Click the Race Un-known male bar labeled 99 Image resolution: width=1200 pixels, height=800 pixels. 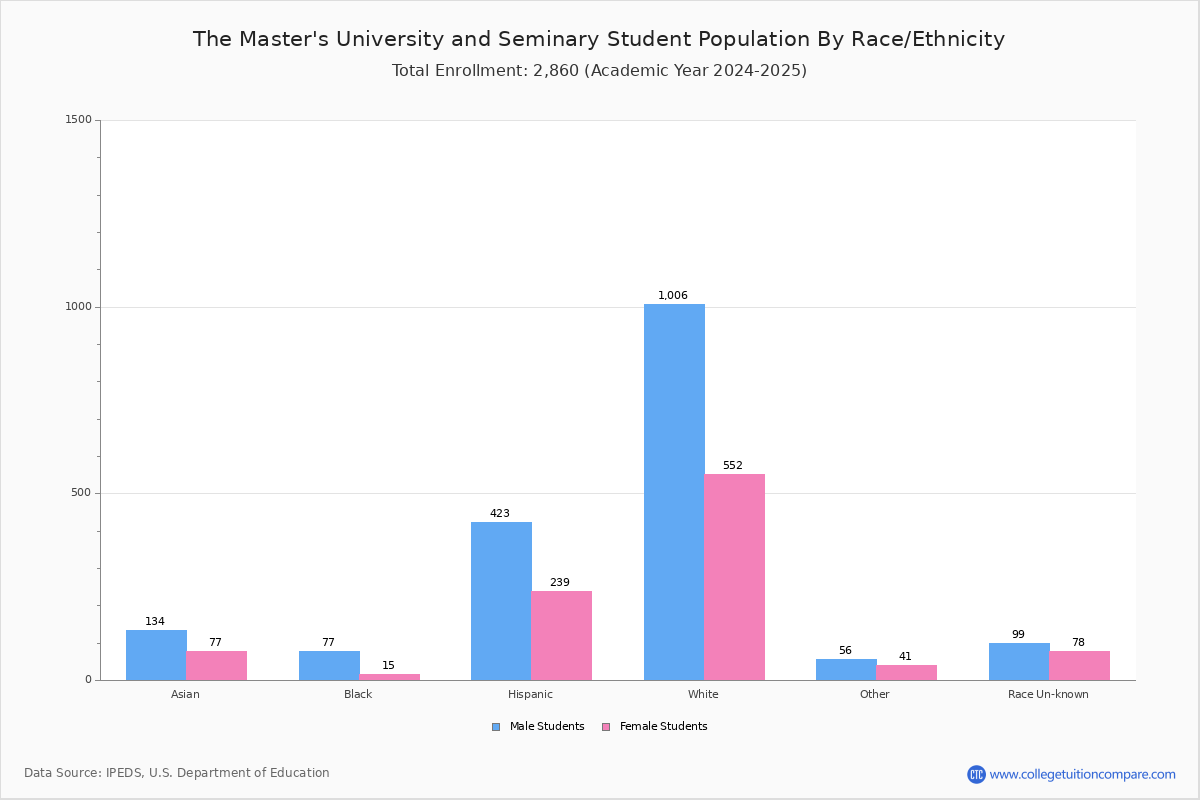[x=1019, y=662]
